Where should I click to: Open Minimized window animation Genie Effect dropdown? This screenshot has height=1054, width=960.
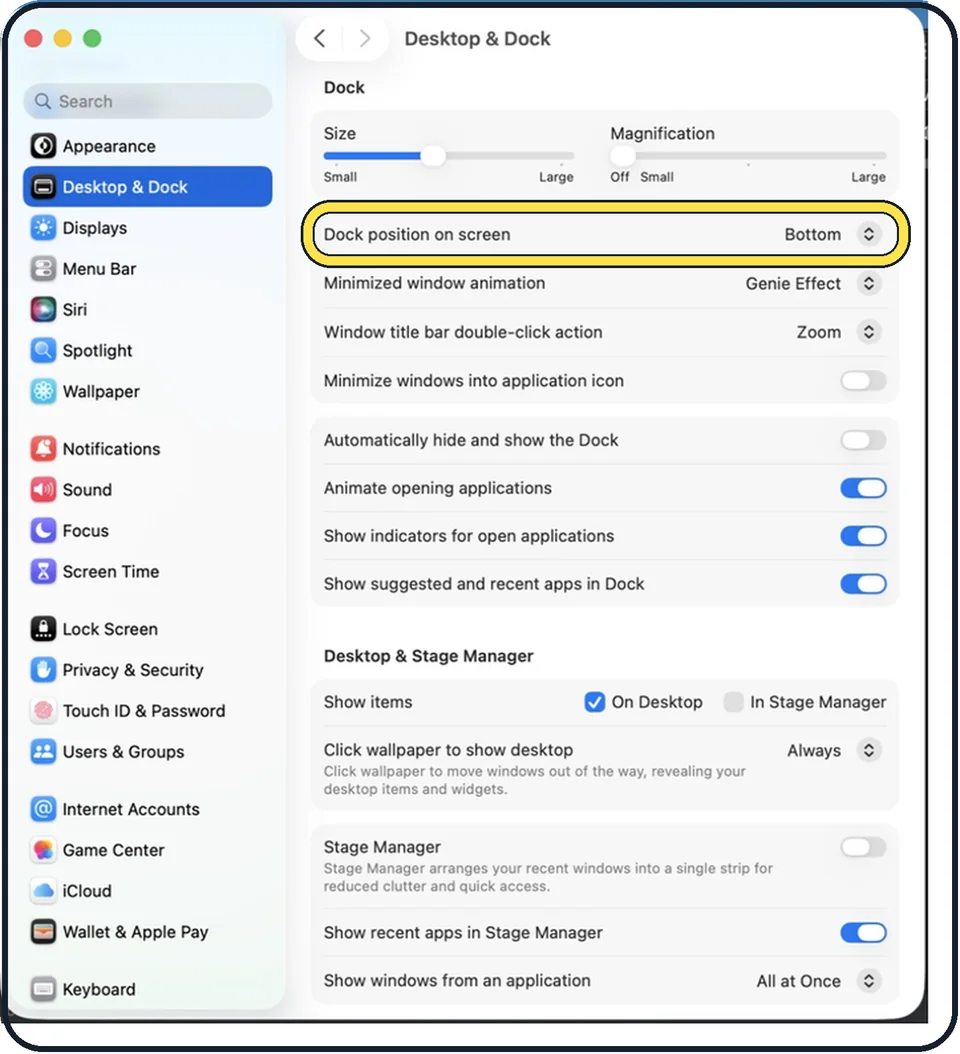(x=869, y=283)
